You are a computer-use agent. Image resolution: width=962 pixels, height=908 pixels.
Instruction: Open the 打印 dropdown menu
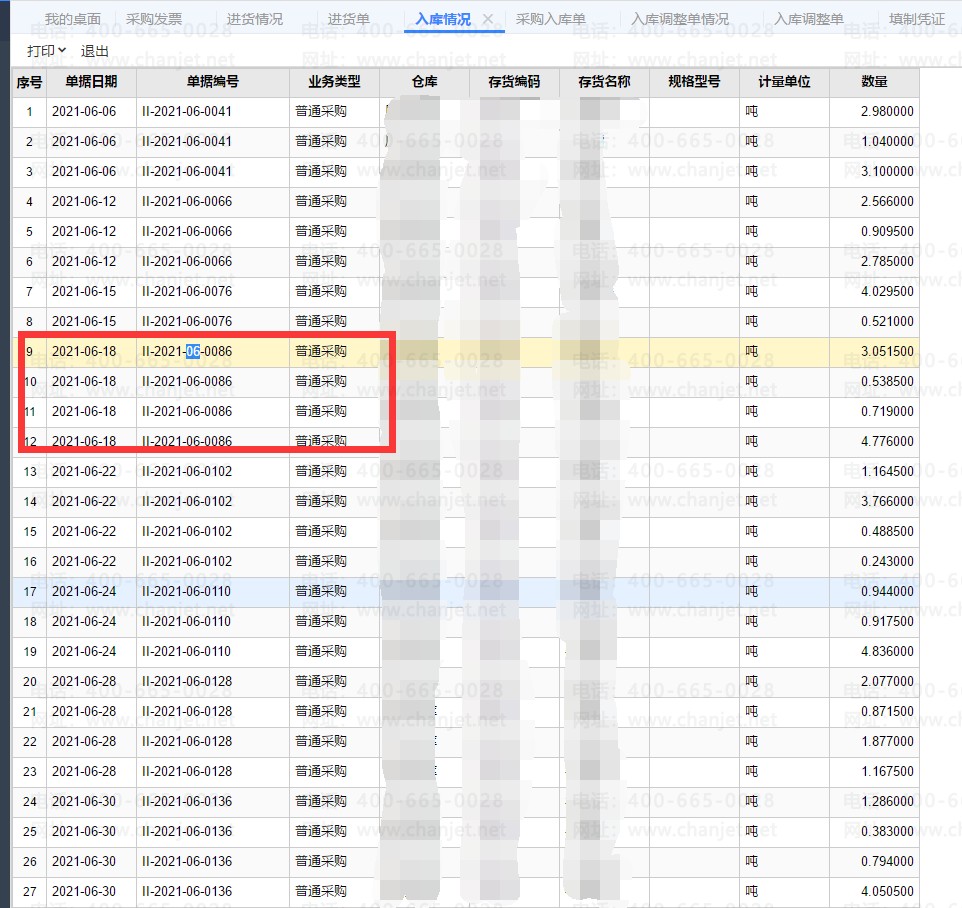pyautogui.click(x=46, y=51)
